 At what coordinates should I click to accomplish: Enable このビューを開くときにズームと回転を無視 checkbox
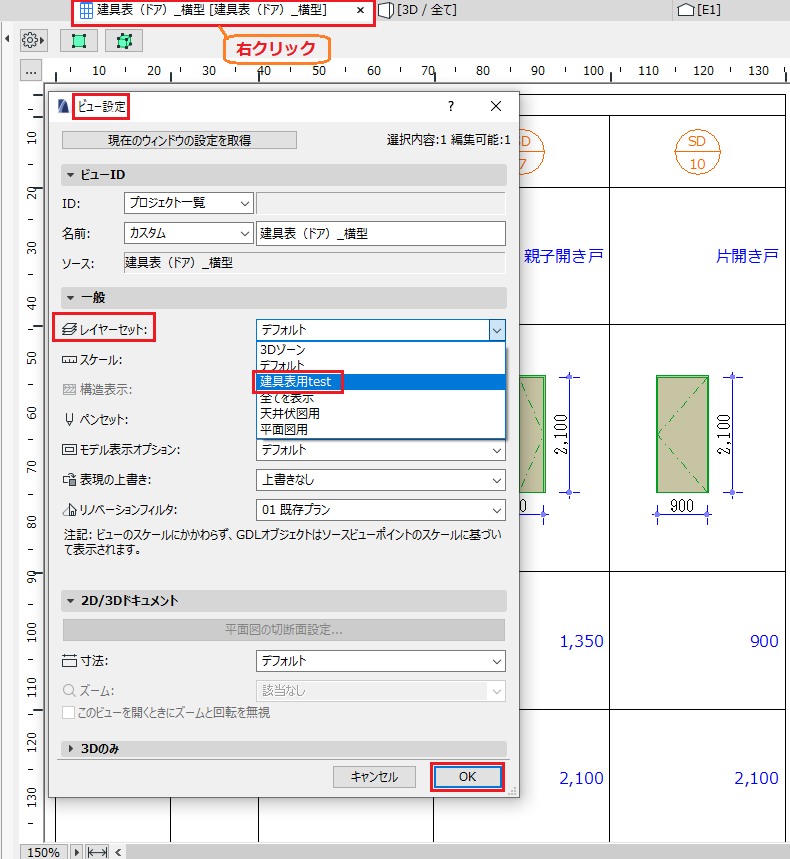[68, 713]
